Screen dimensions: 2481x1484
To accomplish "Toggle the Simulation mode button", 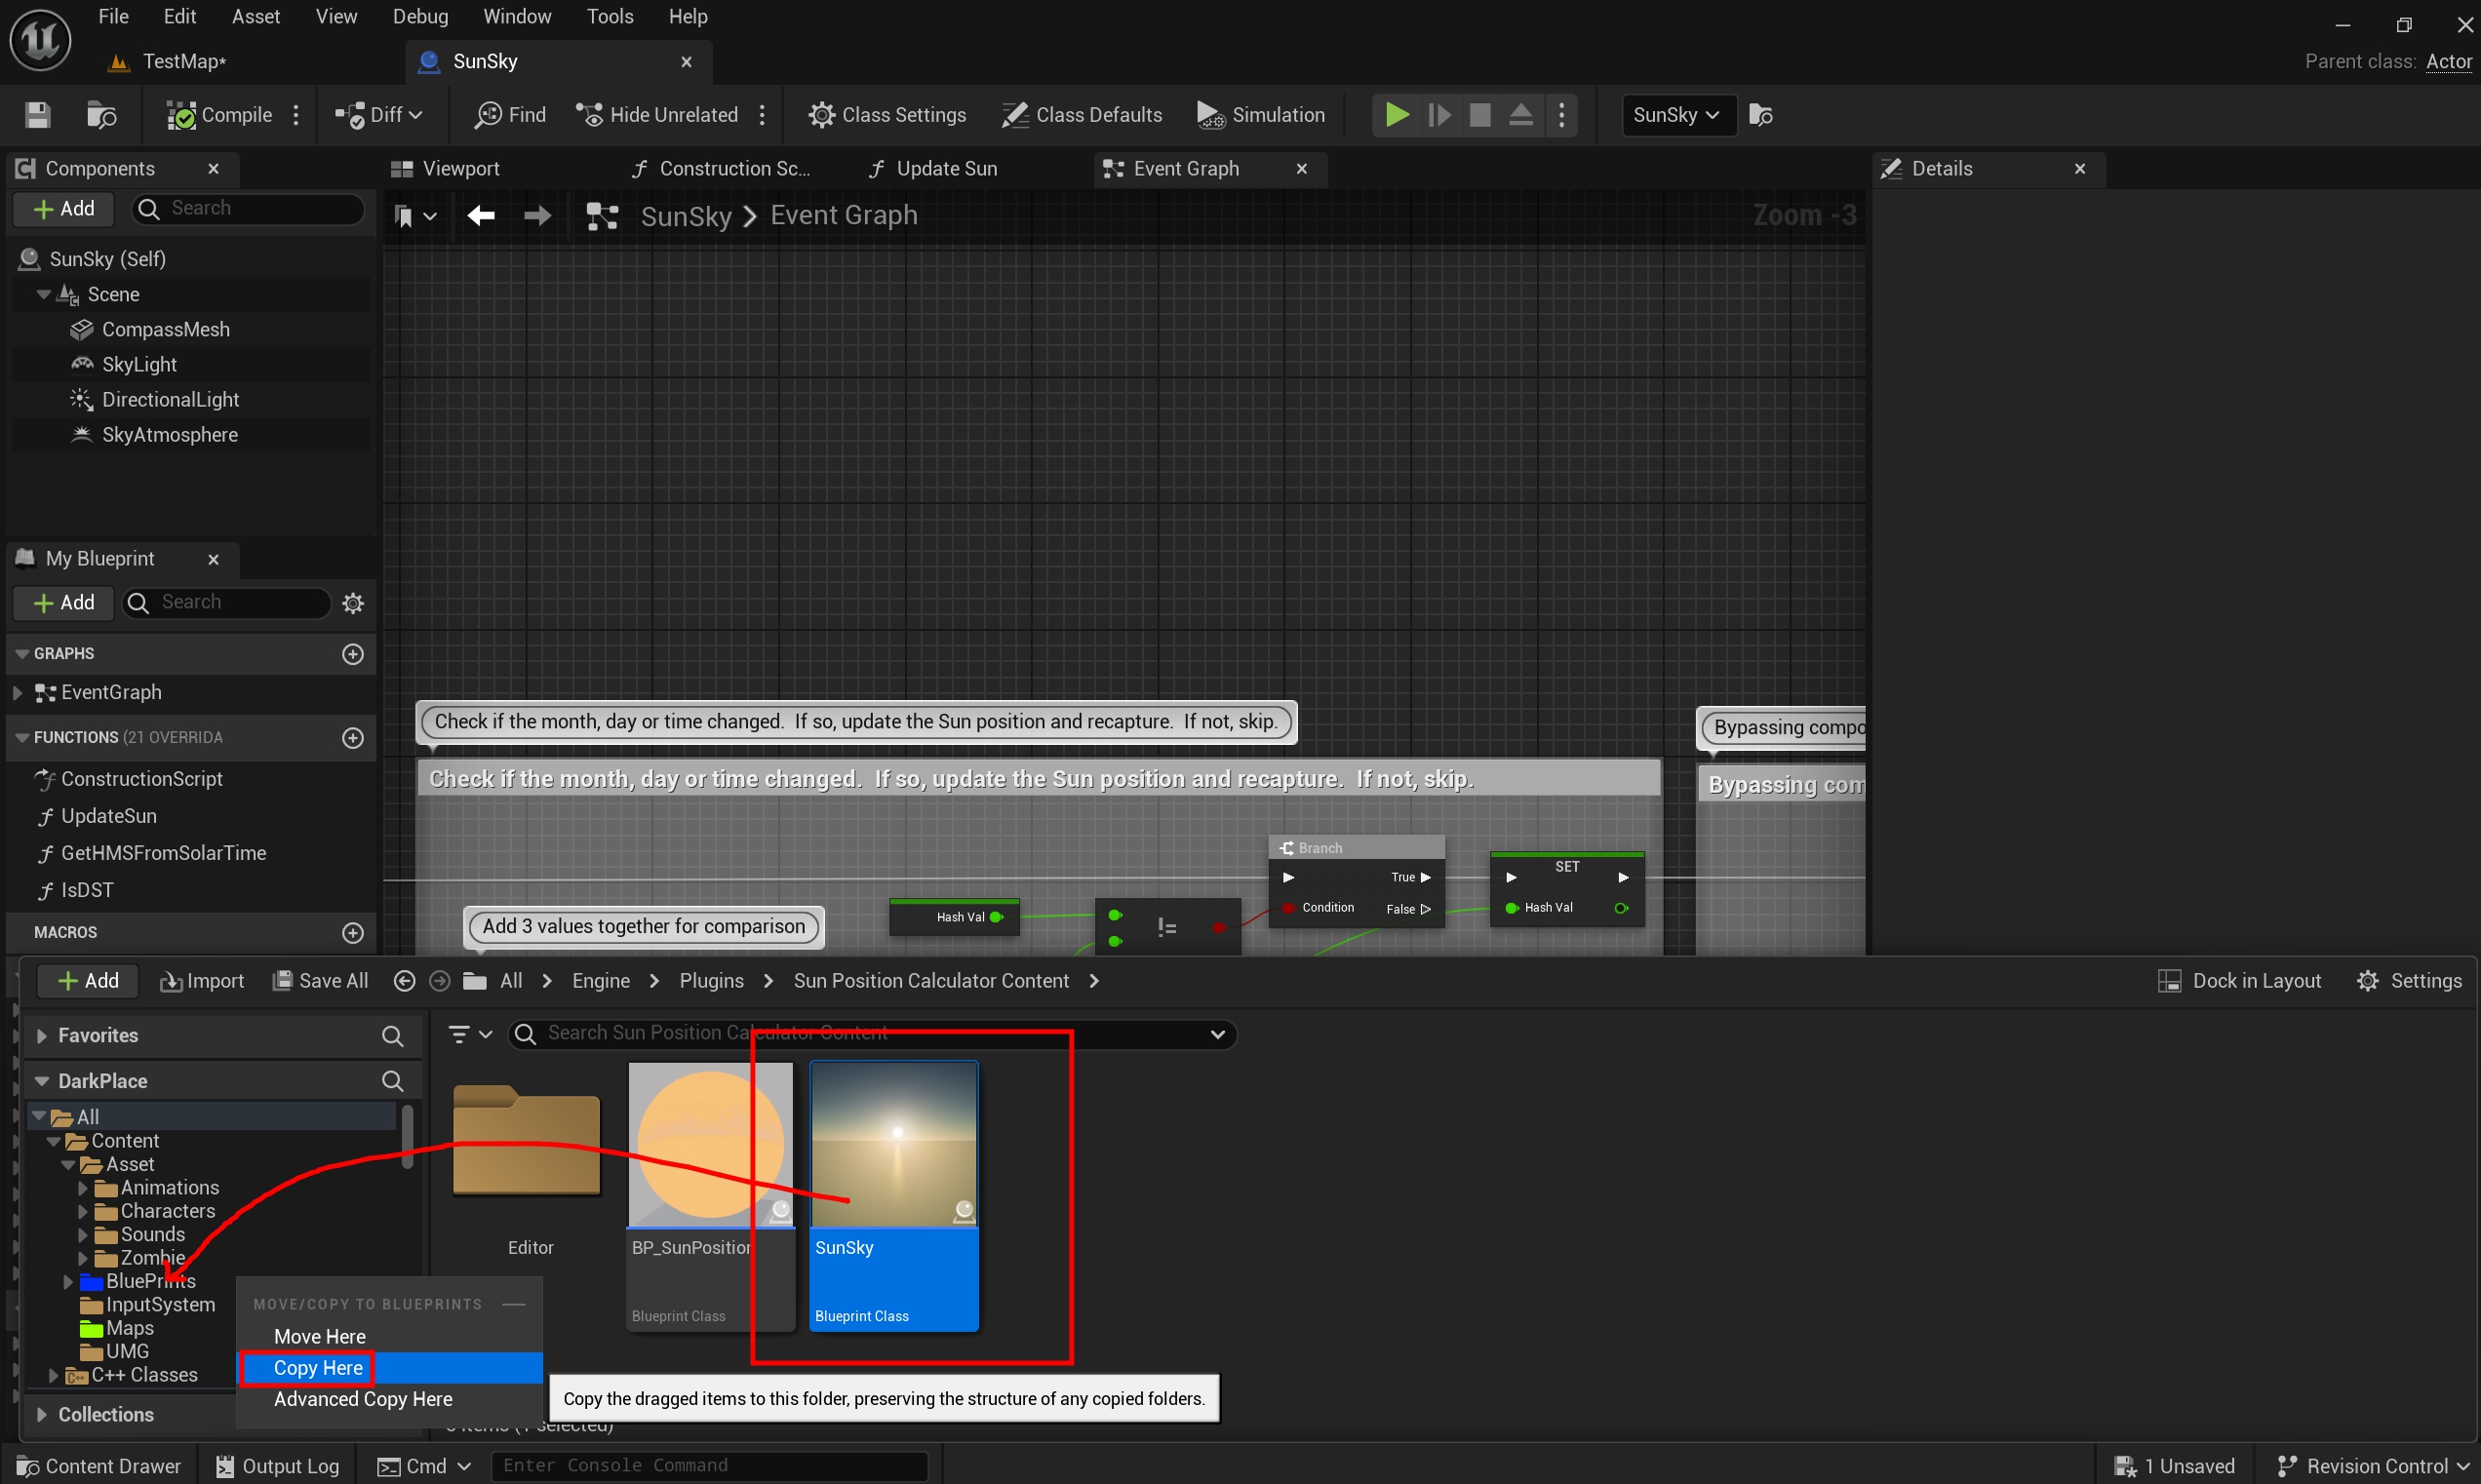I will point(1260,116).
